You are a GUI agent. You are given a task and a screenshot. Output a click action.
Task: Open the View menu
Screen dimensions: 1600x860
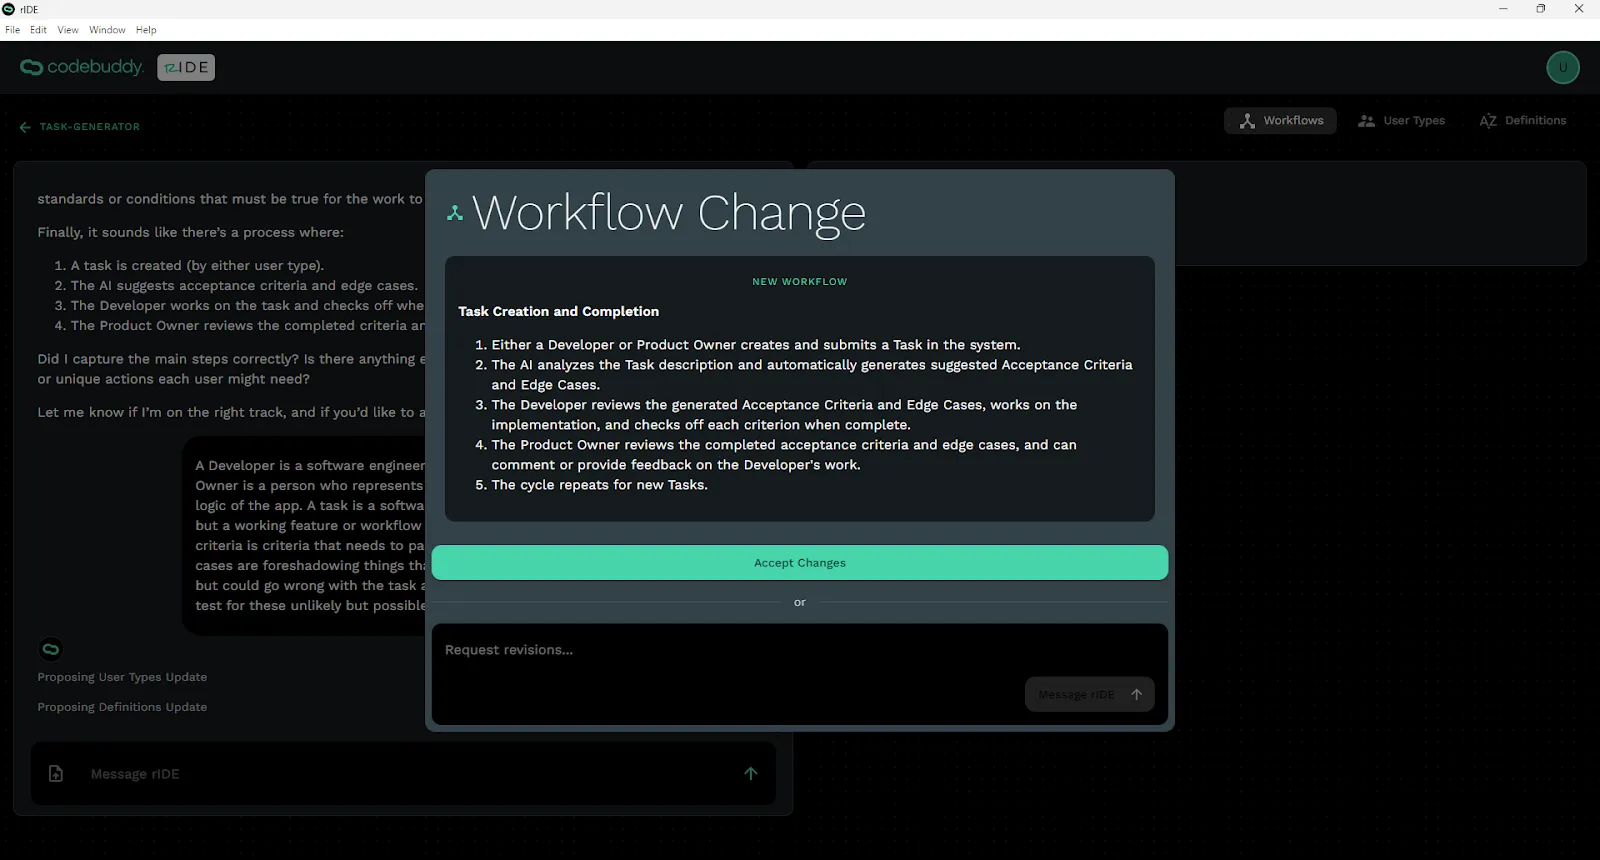pos(68,30)
